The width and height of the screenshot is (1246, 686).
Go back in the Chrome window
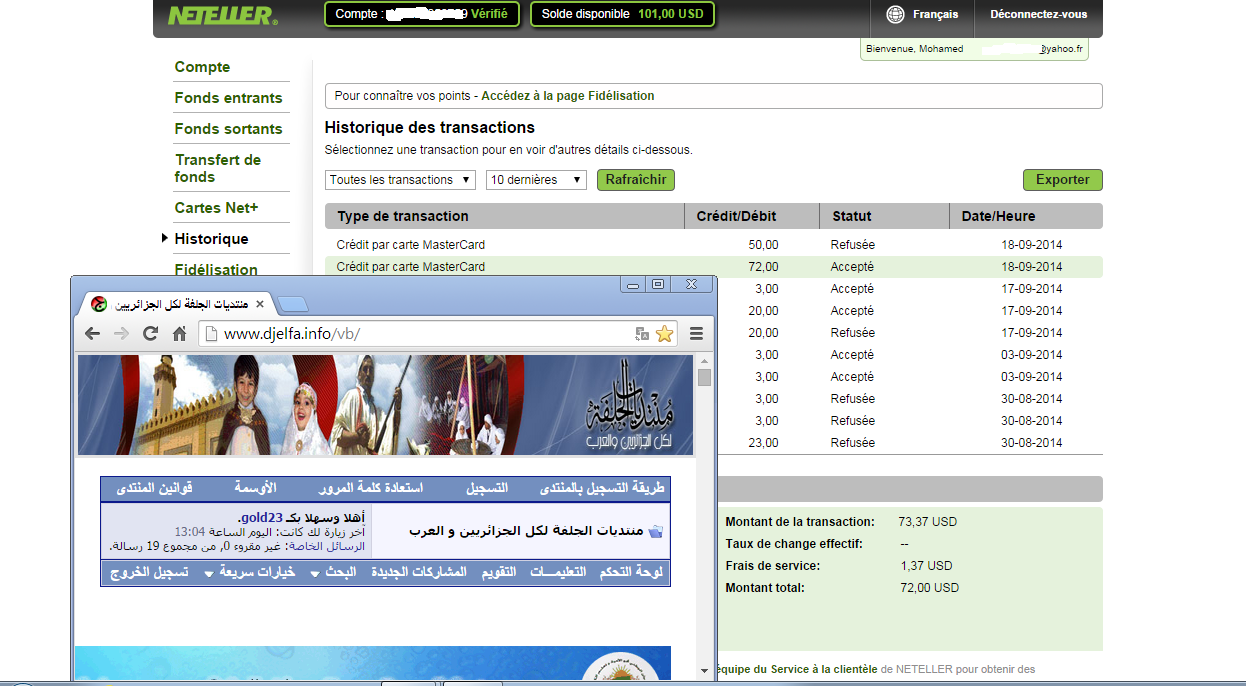[92, 334]
